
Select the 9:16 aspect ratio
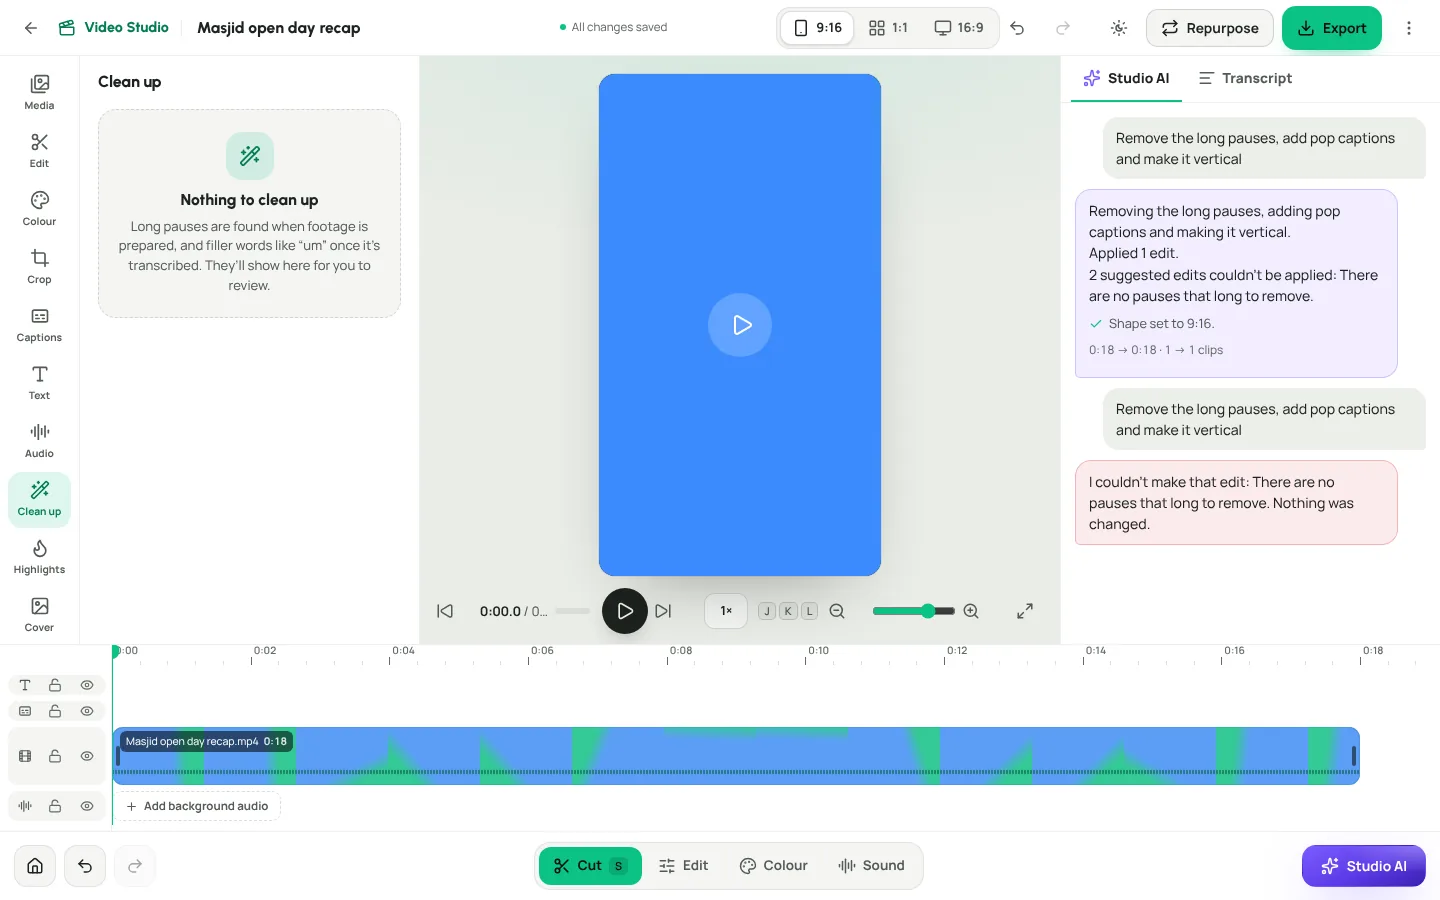tap(818, 28)
